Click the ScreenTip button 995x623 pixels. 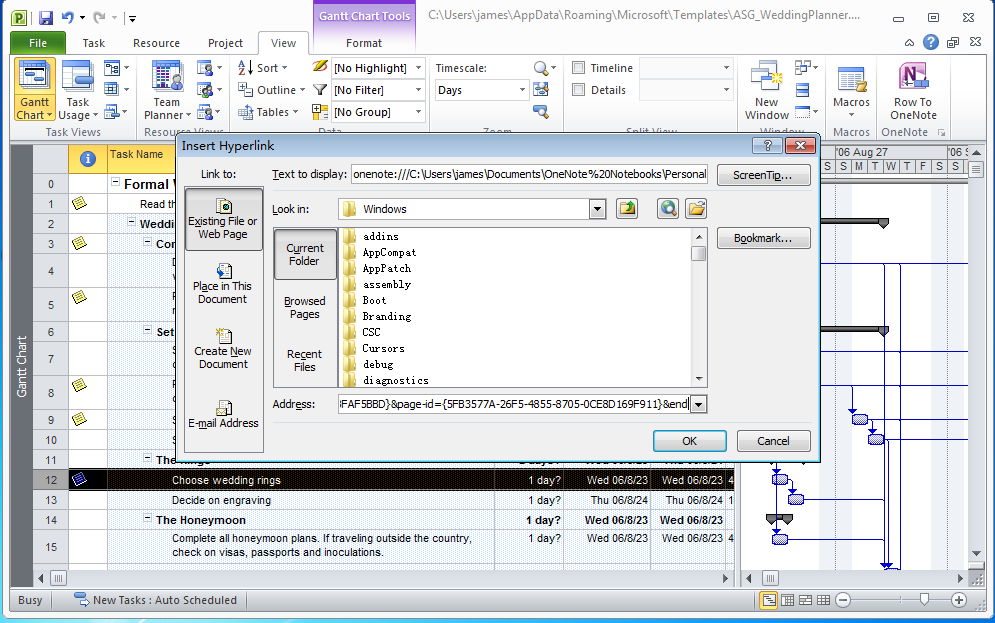(x=763, y=175)
